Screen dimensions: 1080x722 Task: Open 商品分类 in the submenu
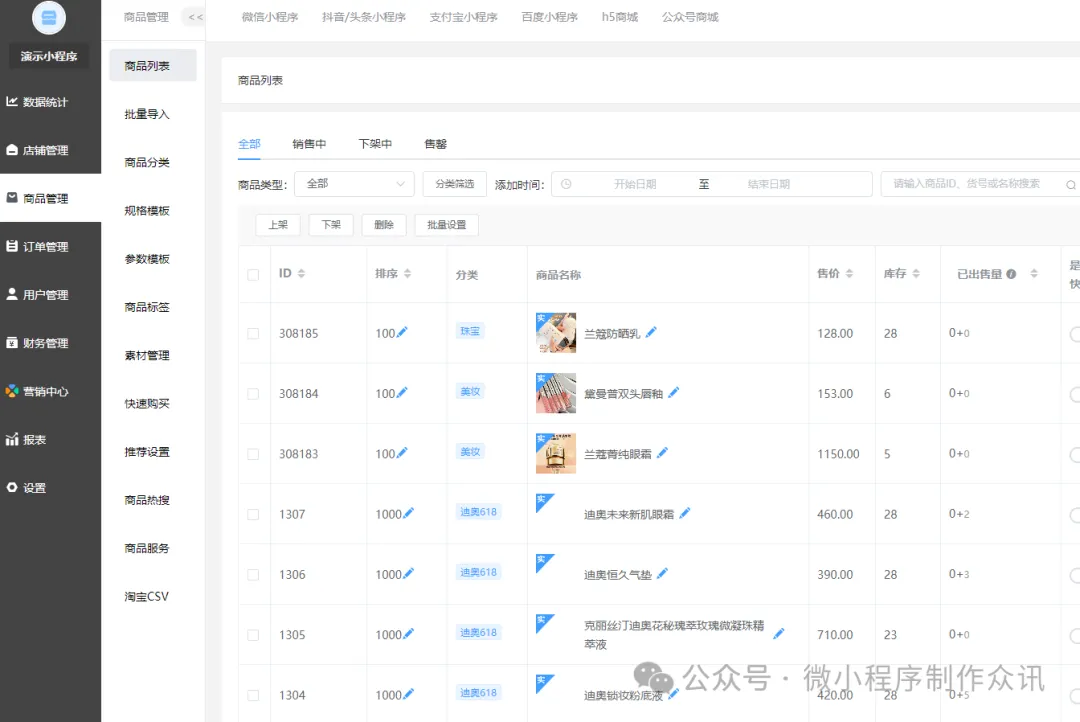[147, 163]
